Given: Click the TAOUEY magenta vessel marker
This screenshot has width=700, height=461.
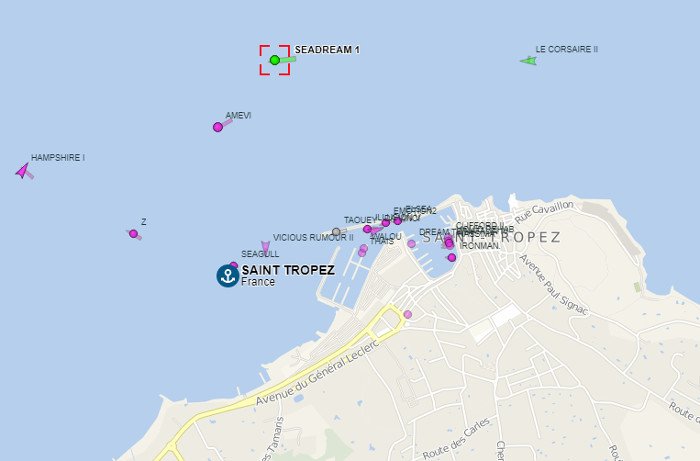Looking at the screenshot, I should click(367, 229).
